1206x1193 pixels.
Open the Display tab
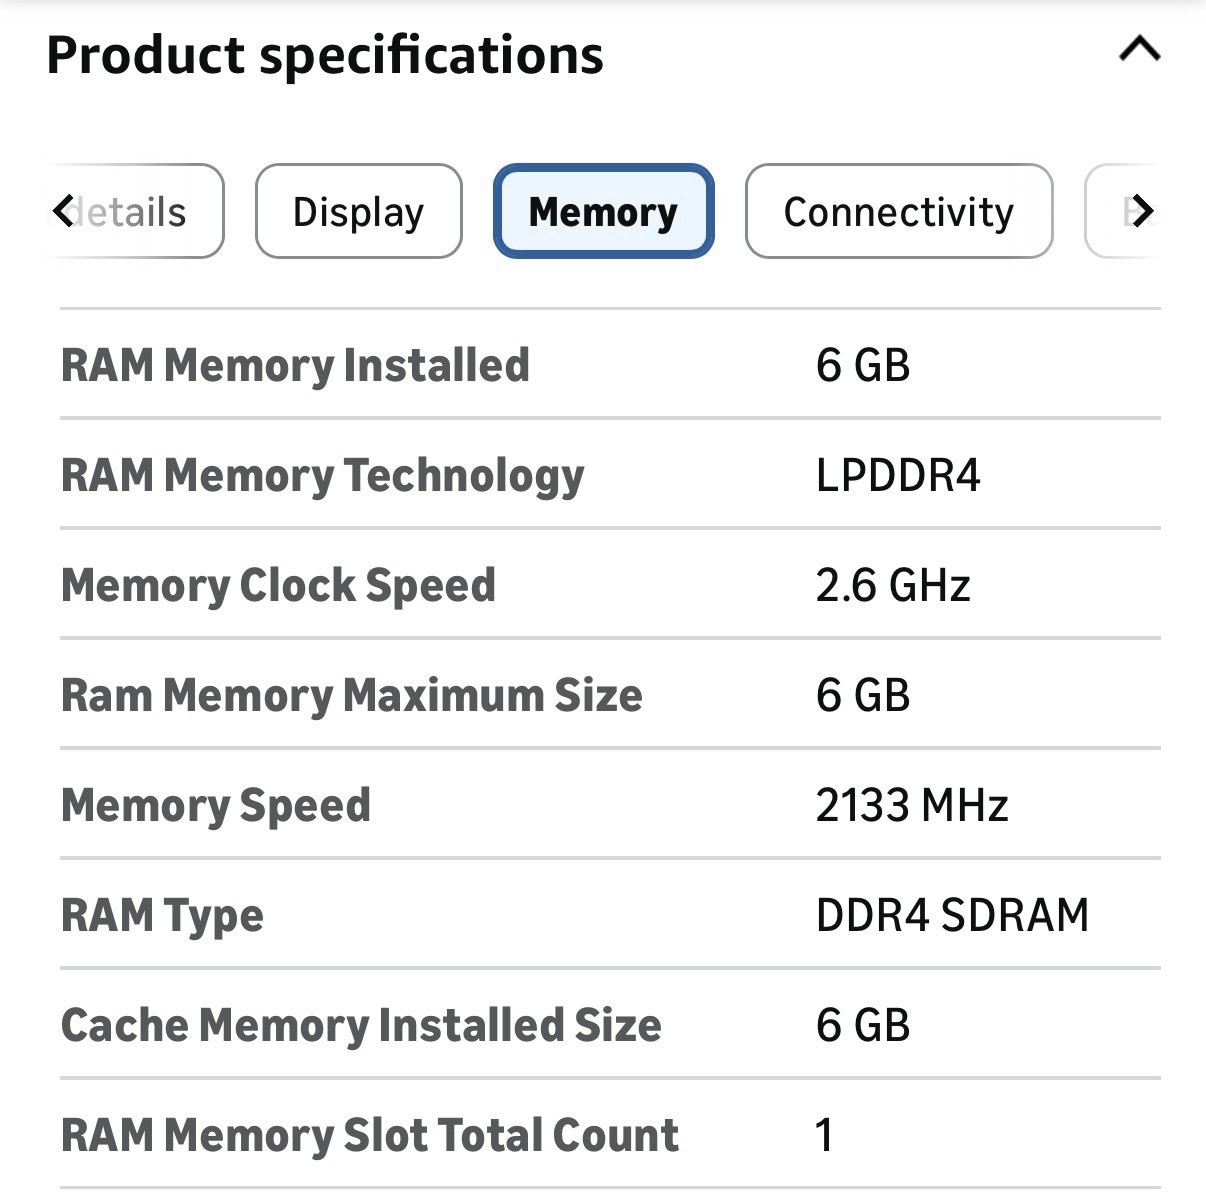click(358, 211)
